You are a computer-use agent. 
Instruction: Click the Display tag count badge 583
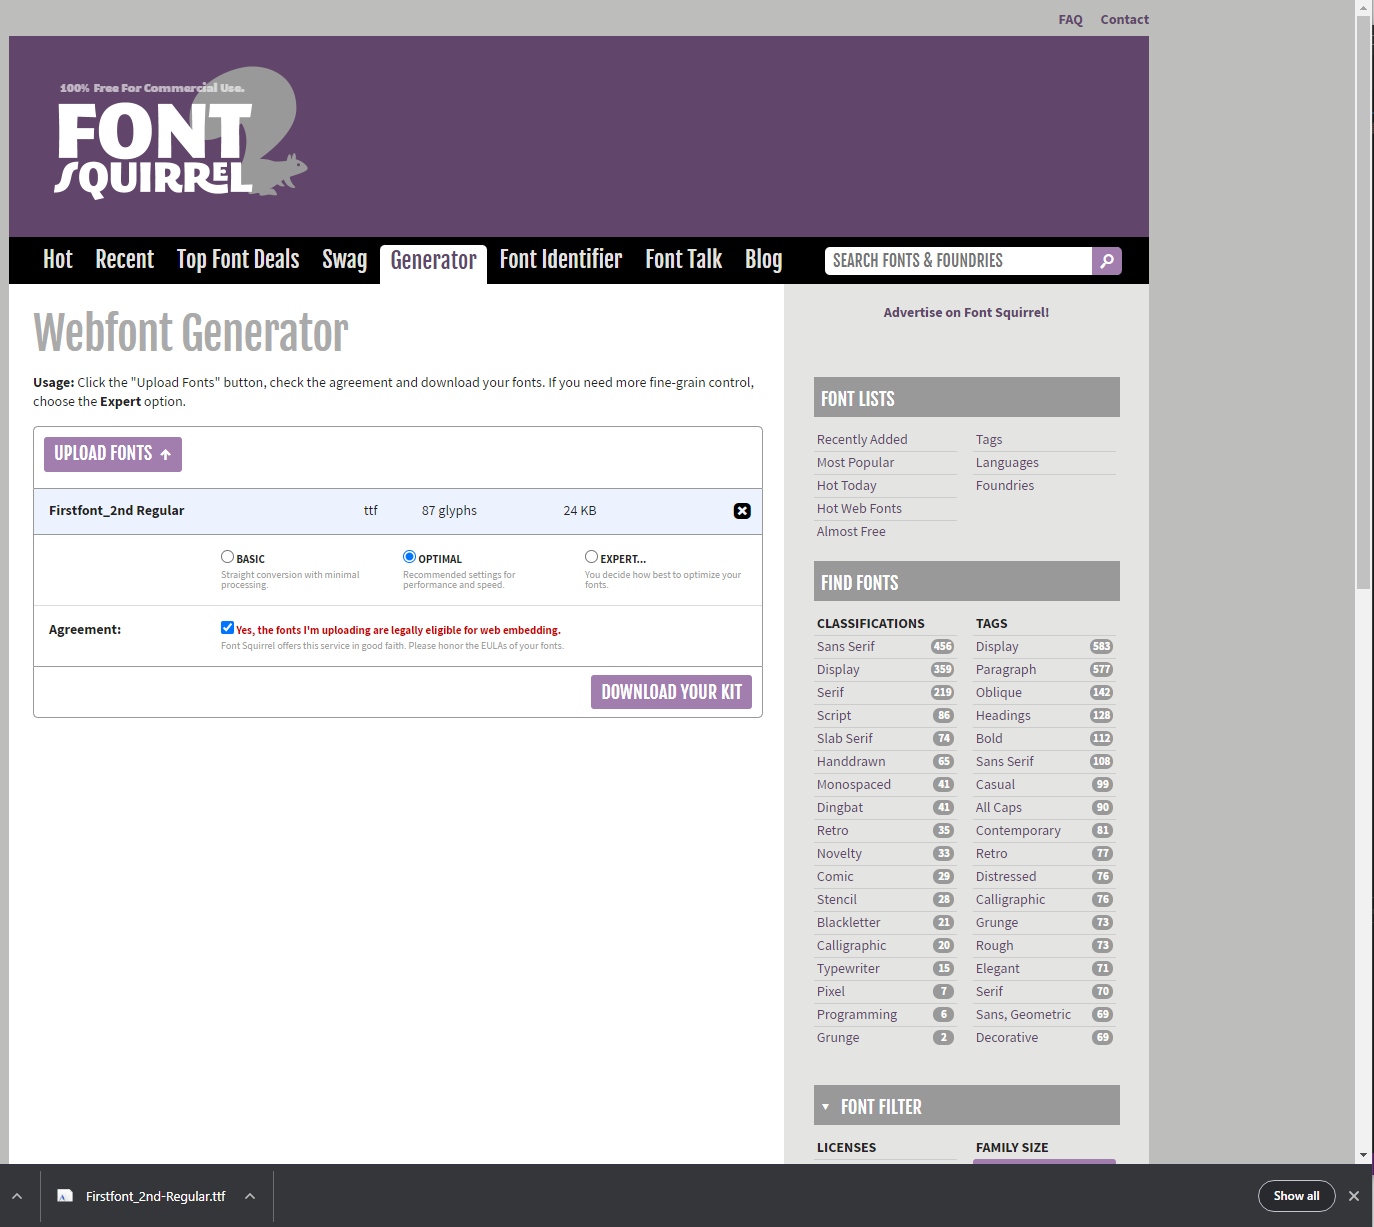(1101, 647)
